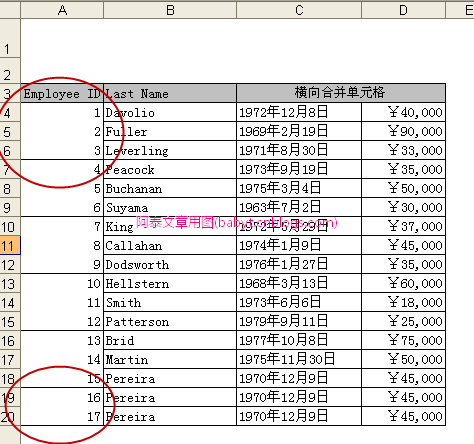Viewport: 474px width, 444px height.
Task: Click date cell 1973年6月6日
Action: click(x=299, y=302)
